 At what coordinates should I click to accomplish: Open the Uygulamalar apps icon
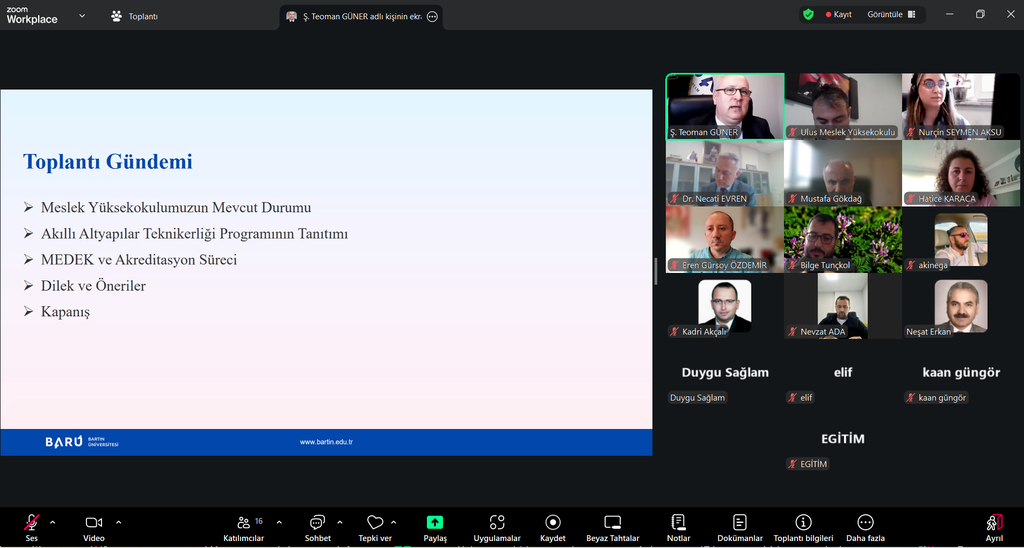(x=497, y=524)
